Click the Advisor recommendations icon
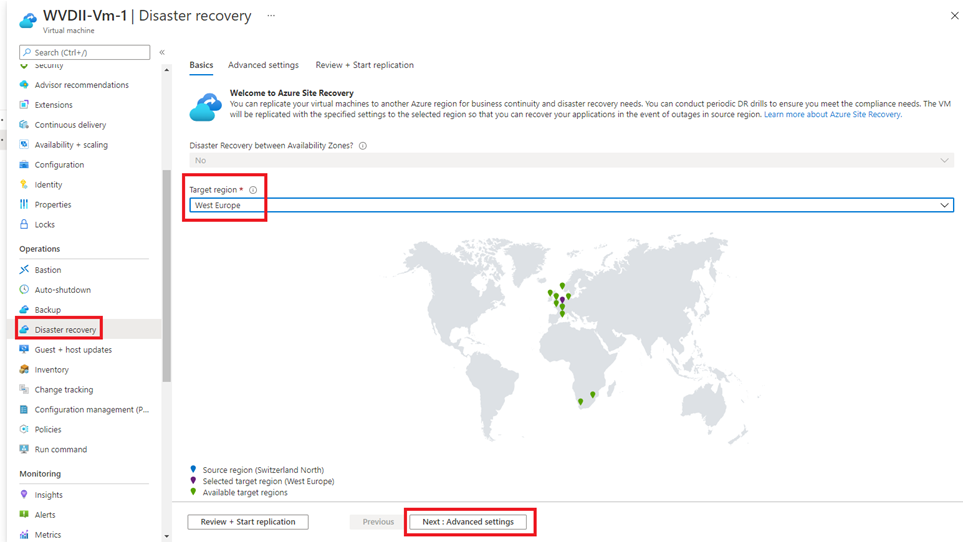 pyautogui.click(x=24, y=85)
